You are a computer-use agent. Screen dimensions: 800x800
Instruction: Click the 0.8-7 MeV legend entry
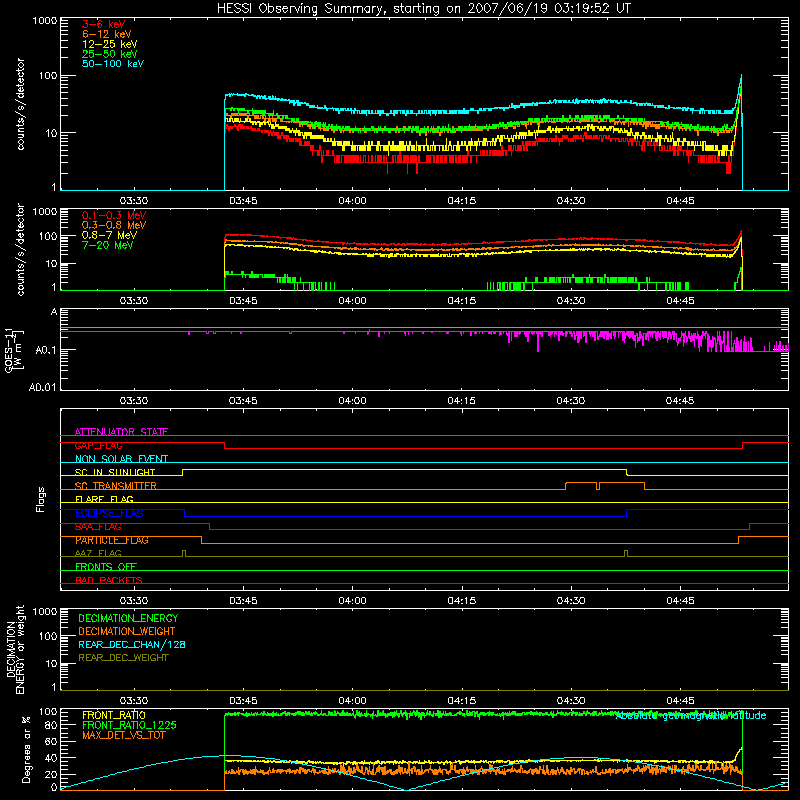point(109,235)
